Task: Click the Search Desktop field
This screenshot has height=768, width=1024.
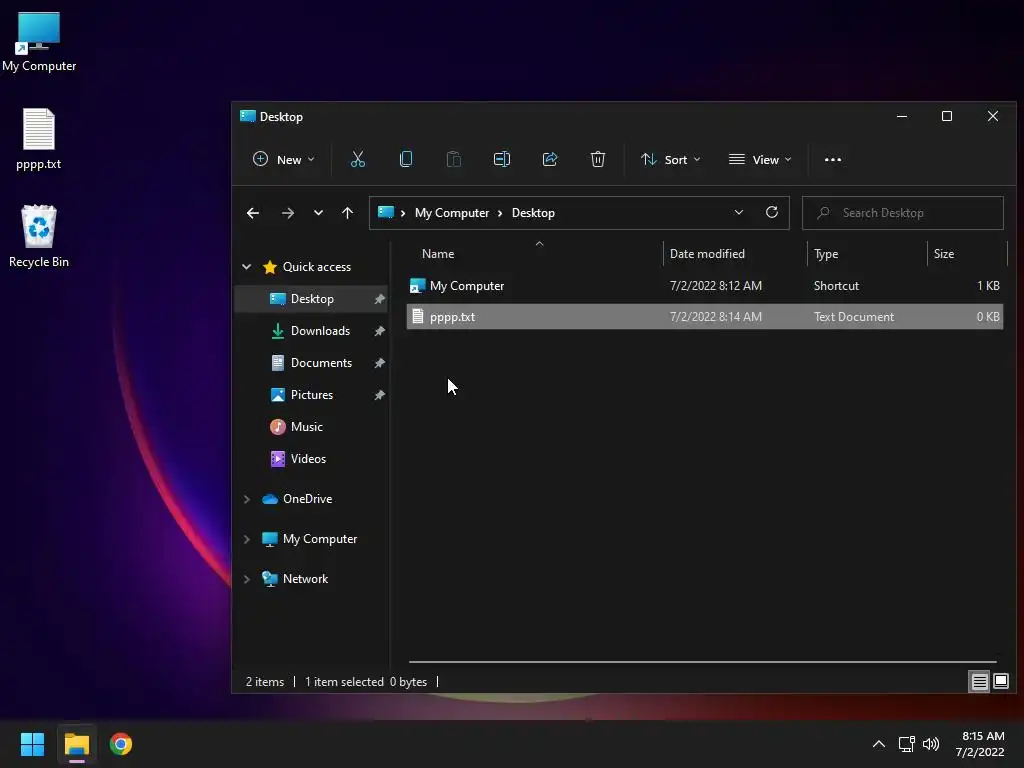Action: pyautogui.click(x=903, y=213)
